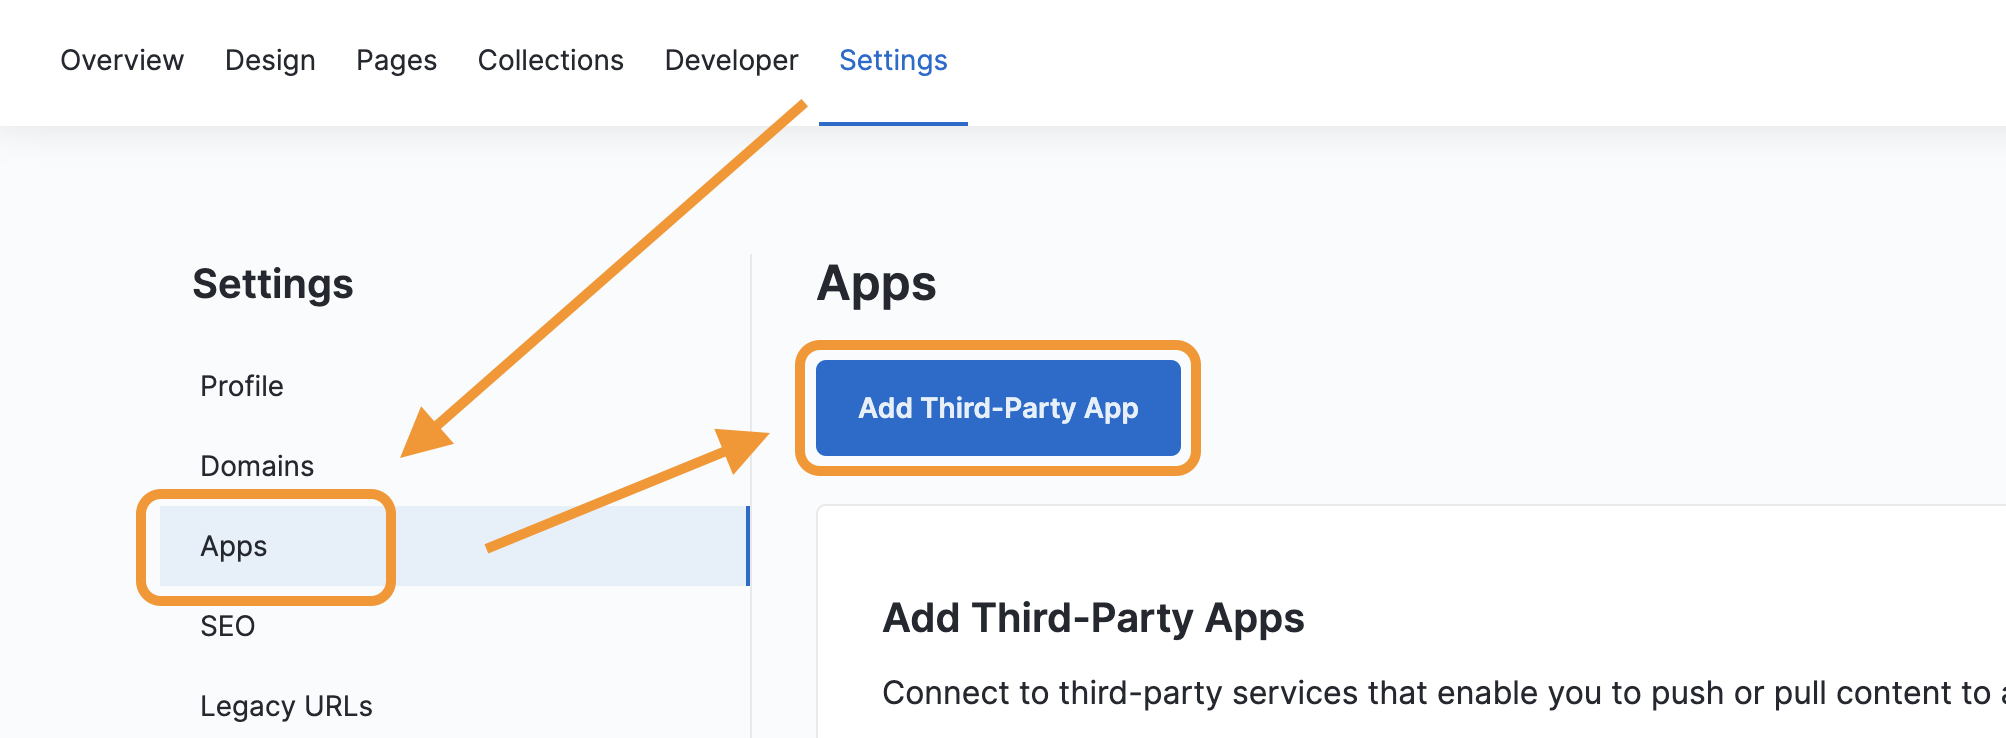
Task: Click the Add Third-Party App button
Action: (998, 408)
